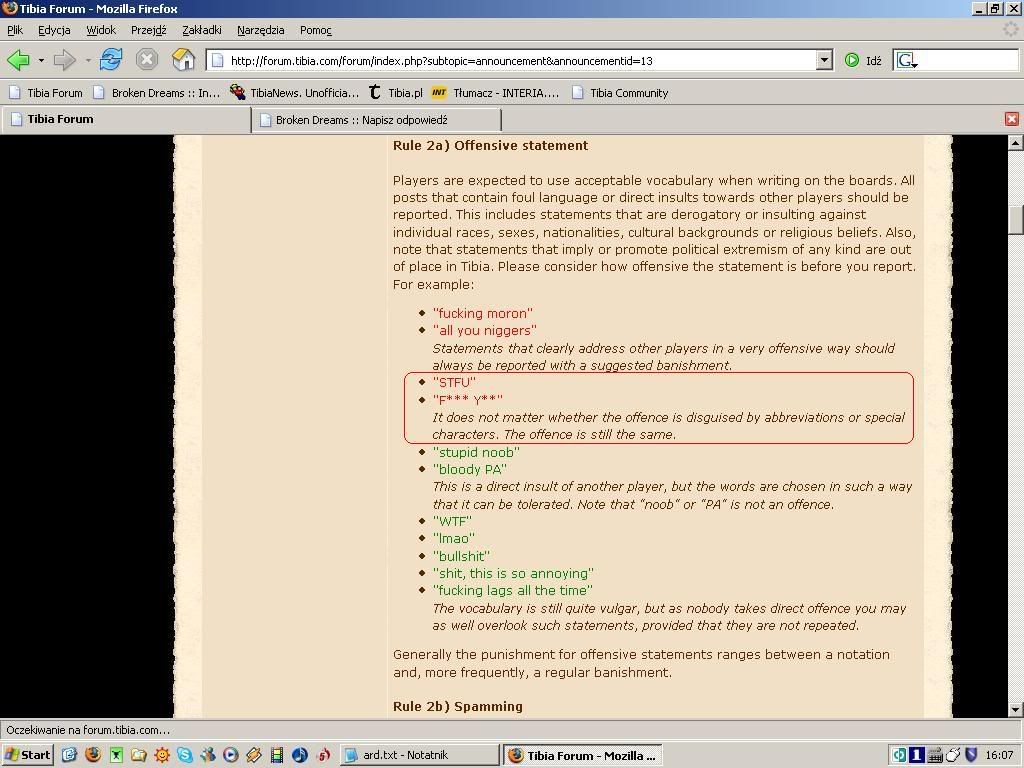1024x768 pixels.
Task: Click the page scrollbar up arrow
Action: point(1016,143)
